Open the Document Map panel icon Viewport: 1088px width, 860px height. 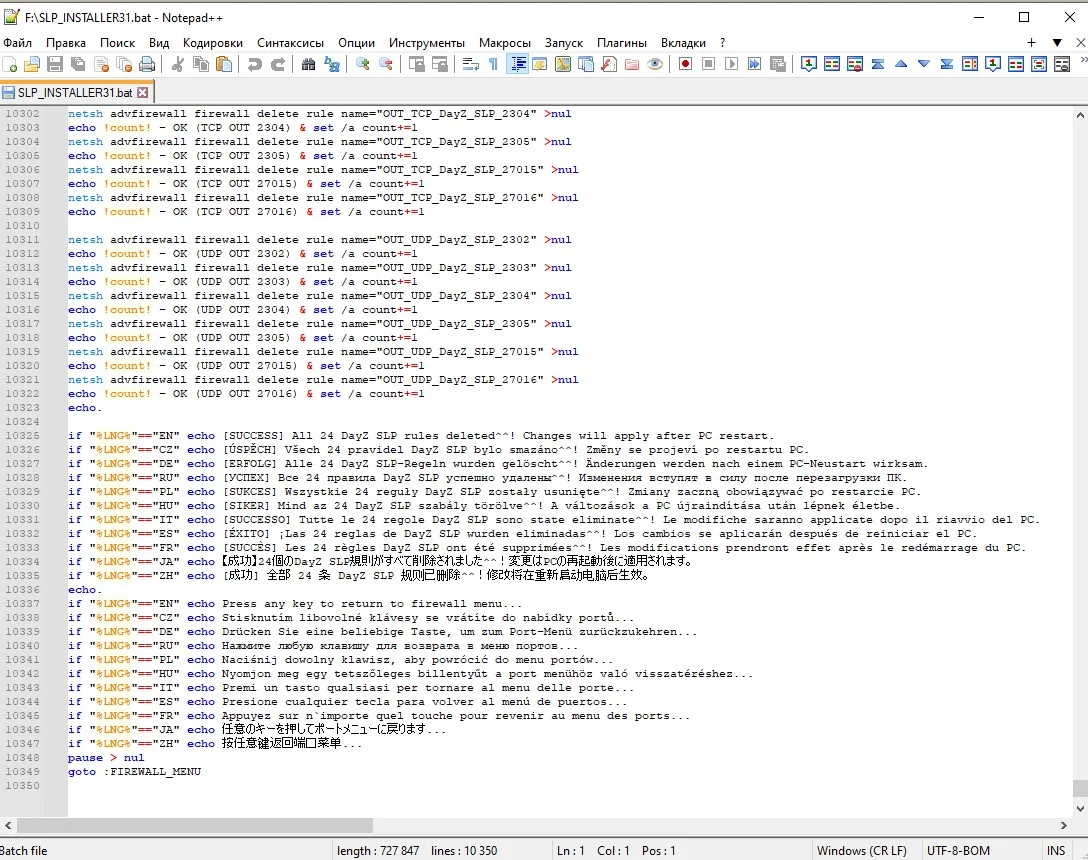pos(563,65)
